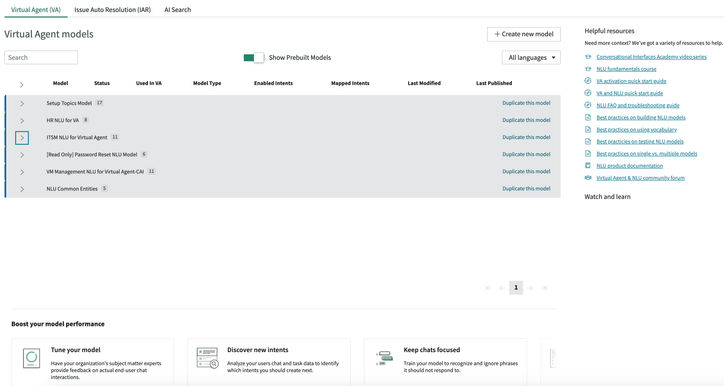Click the graduation cap icon beside Academy video series

tap(588, 57)
